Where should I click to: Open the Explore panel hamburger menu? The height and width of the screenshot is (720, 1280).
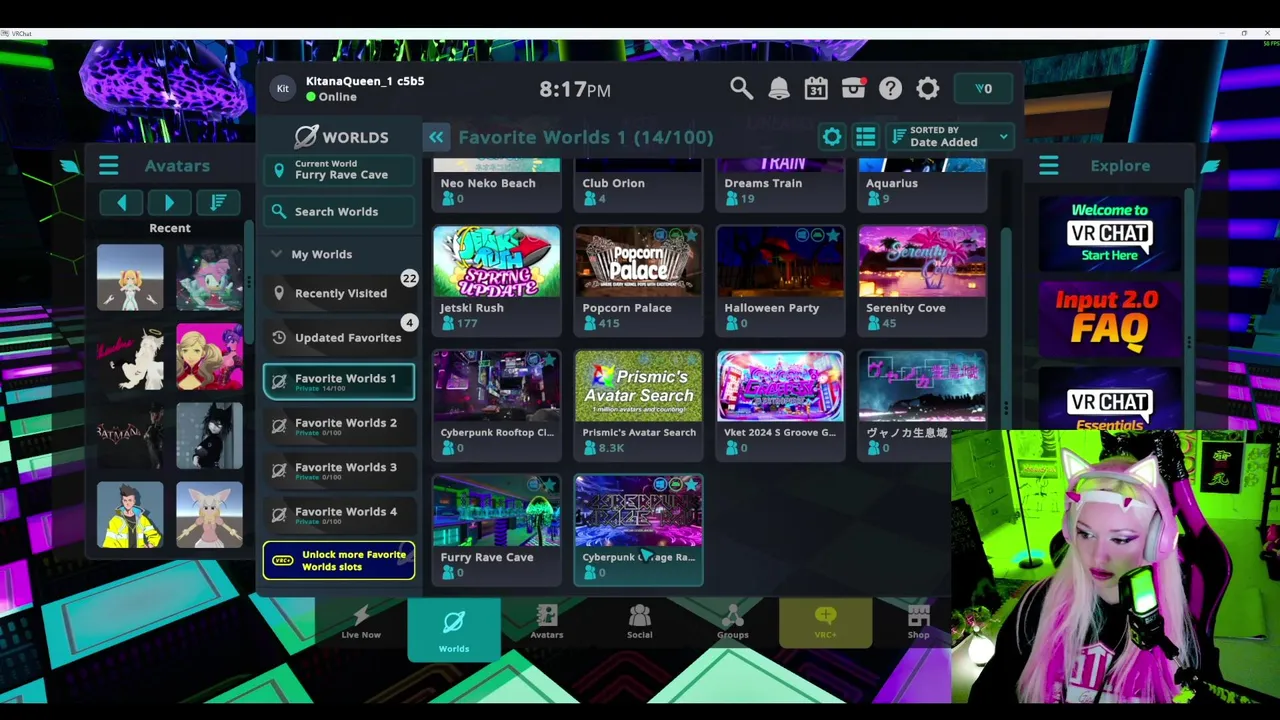(1048, 166)
